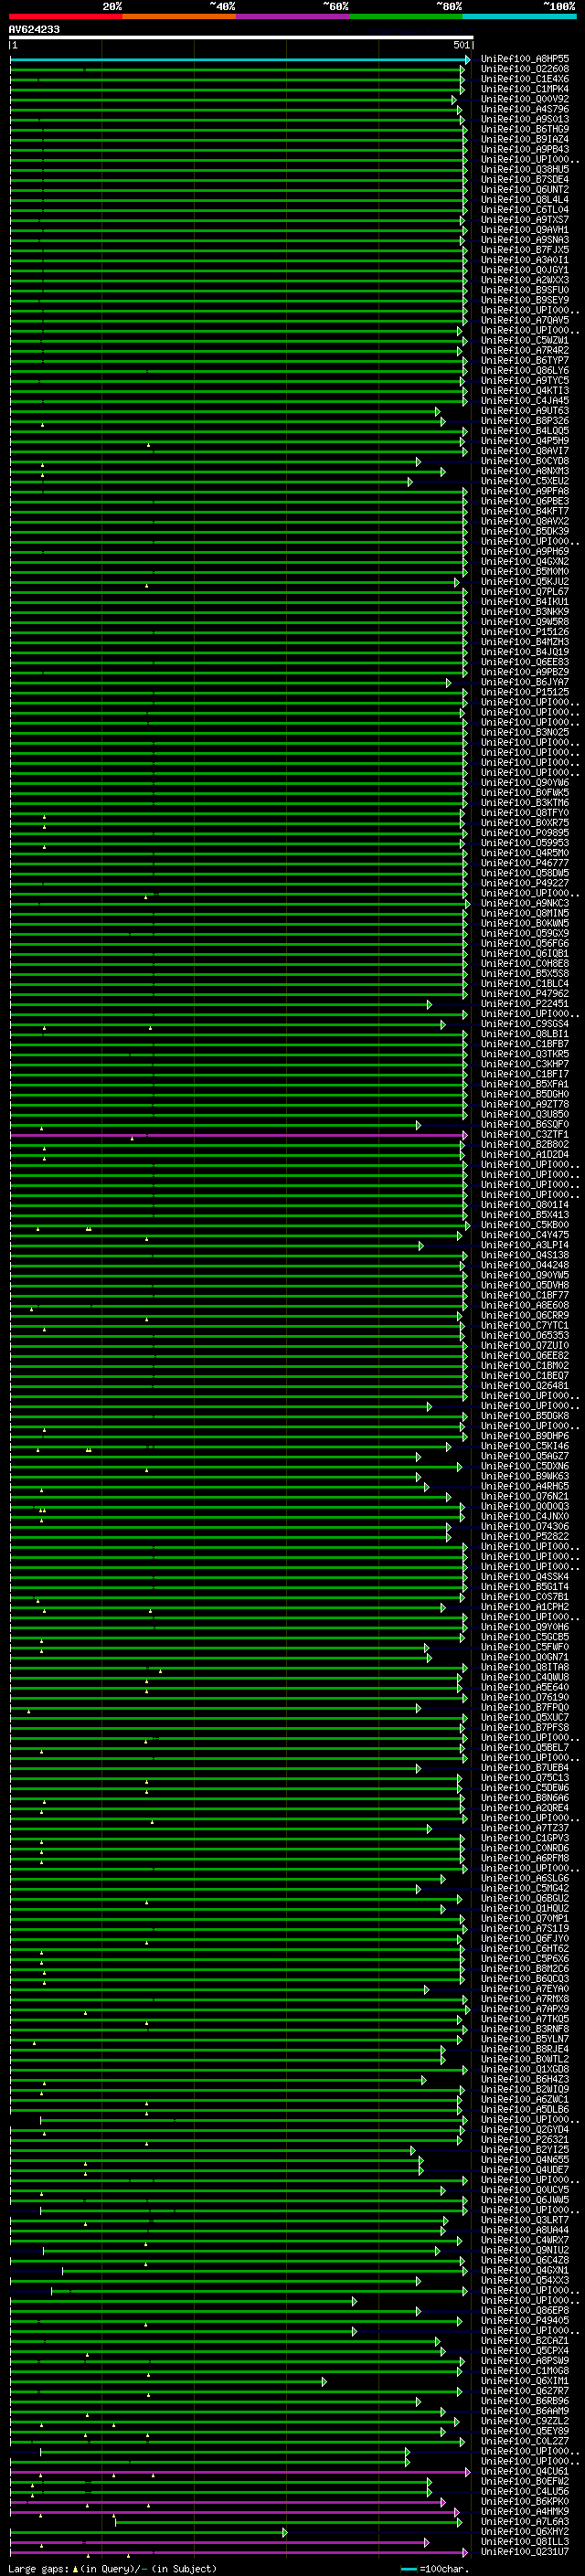585x2576 pixels.
Task: Select hit label UniRef100_B2B802
Action: click(525, 1145)
